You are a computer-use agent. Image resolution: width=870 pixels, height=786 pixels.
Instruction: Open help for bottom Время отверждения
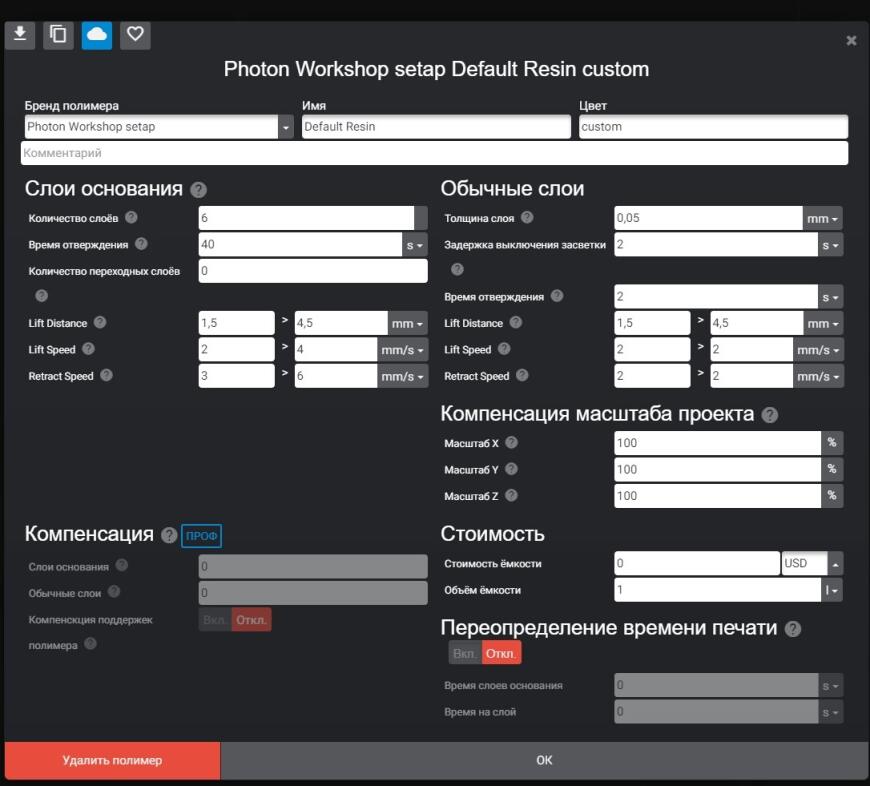141,244
